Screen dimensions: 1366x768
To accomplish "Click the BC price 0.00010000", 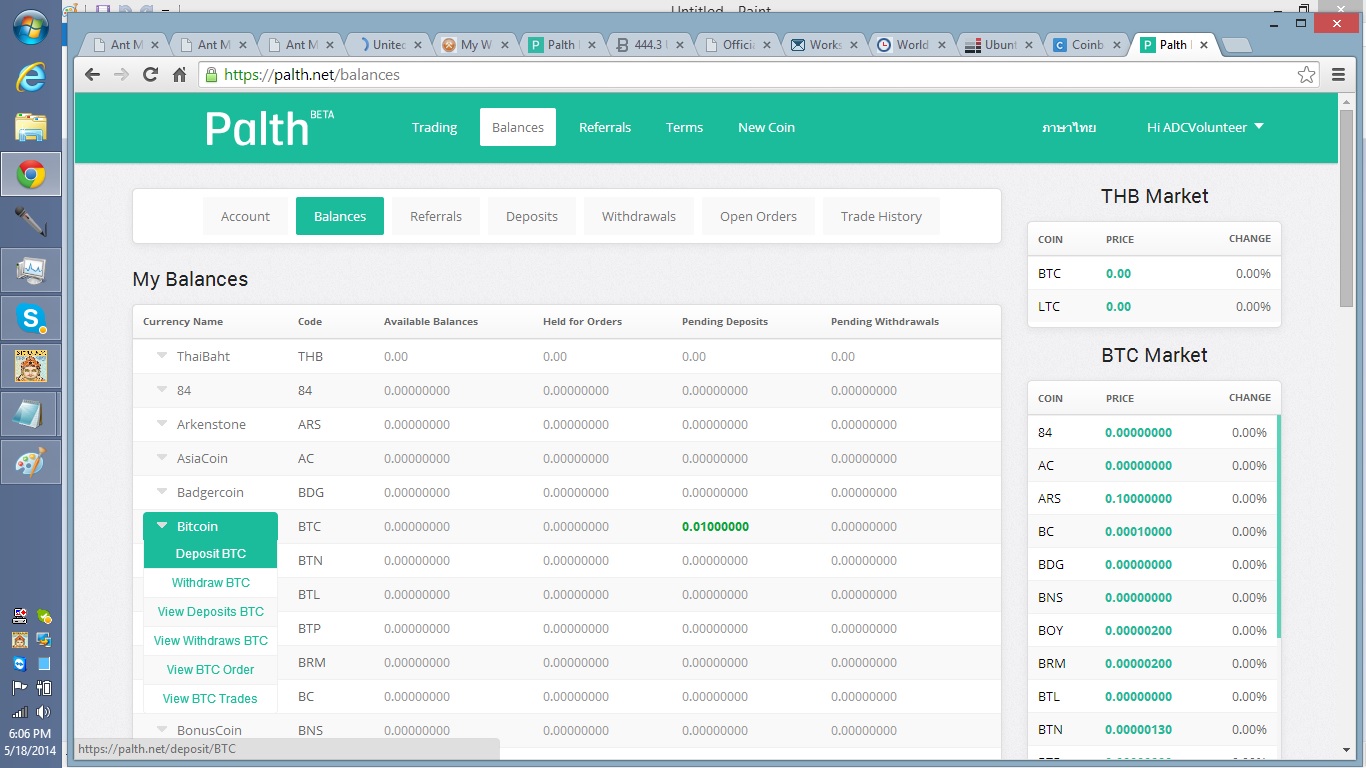I will [x=1138, y=531].
